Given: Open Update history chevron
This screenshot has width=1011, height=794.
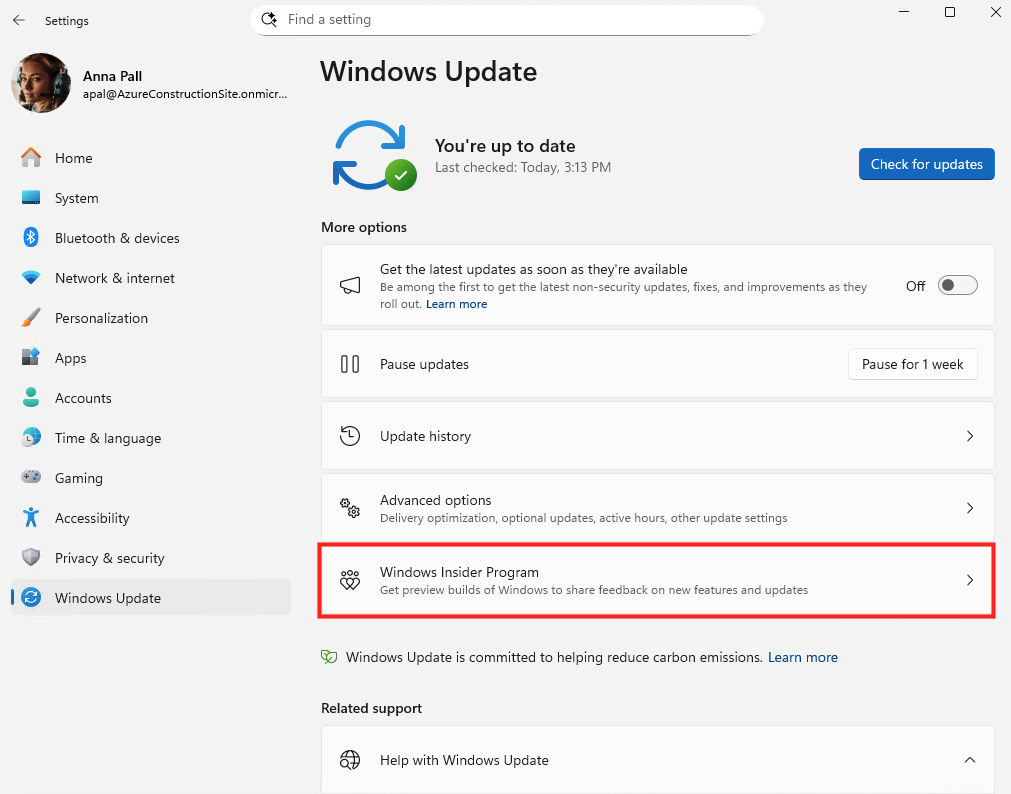Looking at the screenshot, I should (x=969, y=436).
